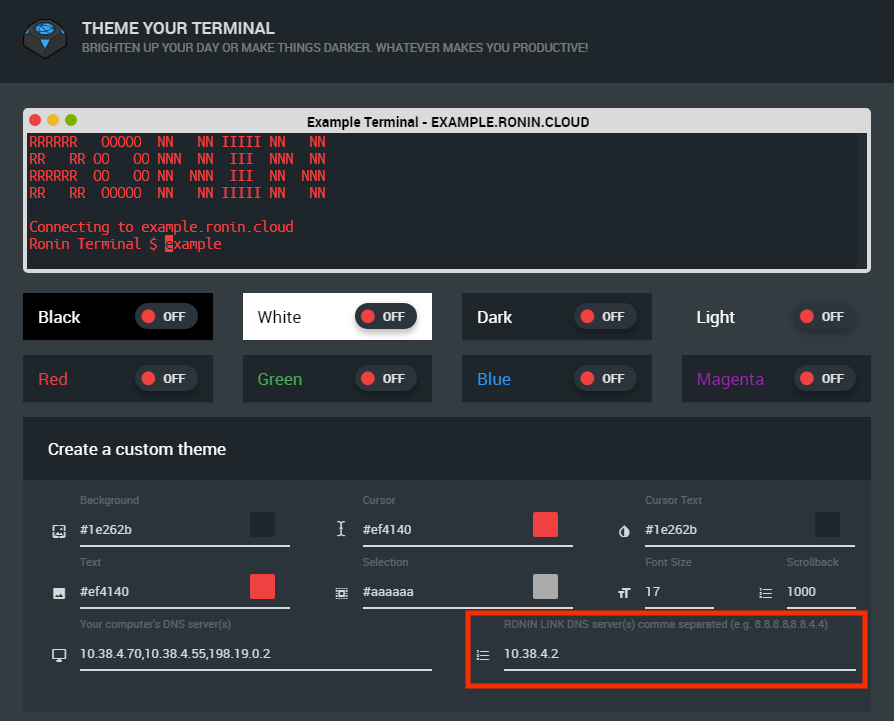894x721 pixels.
Task: Click the 'Ronin Terminal $ example' prompt line
Action: click(125, 244)
